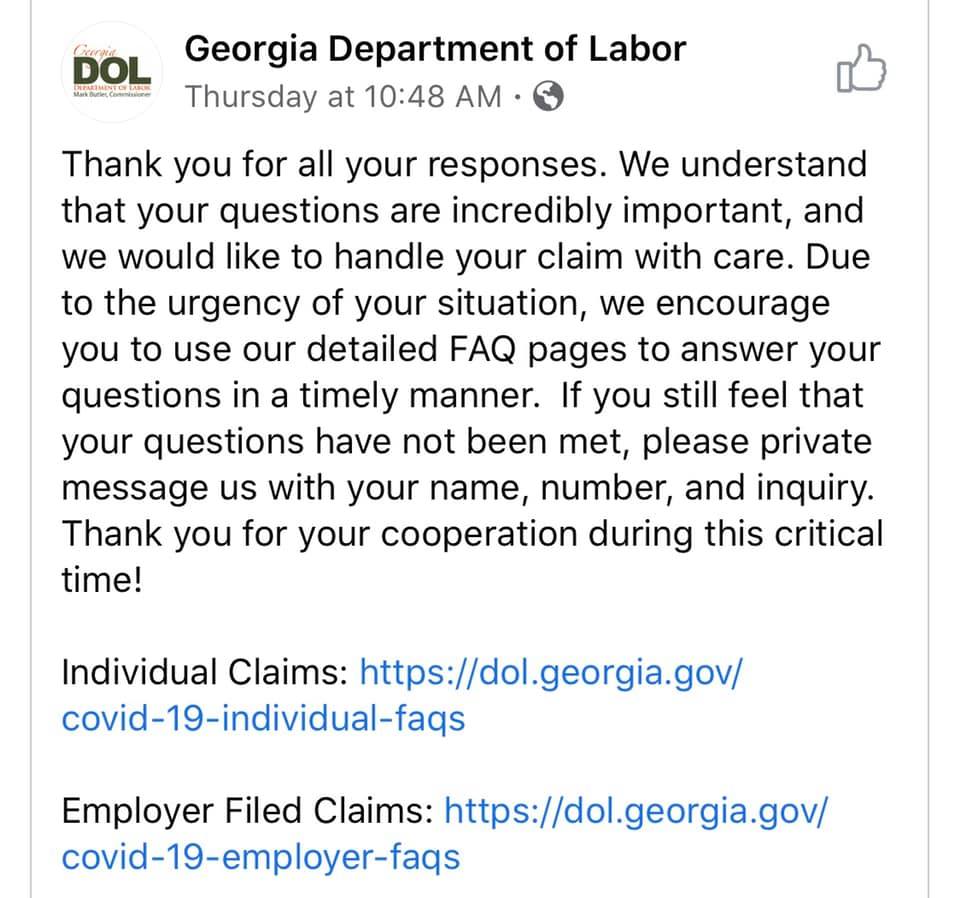Click the Mark Butler Commissioner logo caption
960x898 pixels.
click(111, 94)
